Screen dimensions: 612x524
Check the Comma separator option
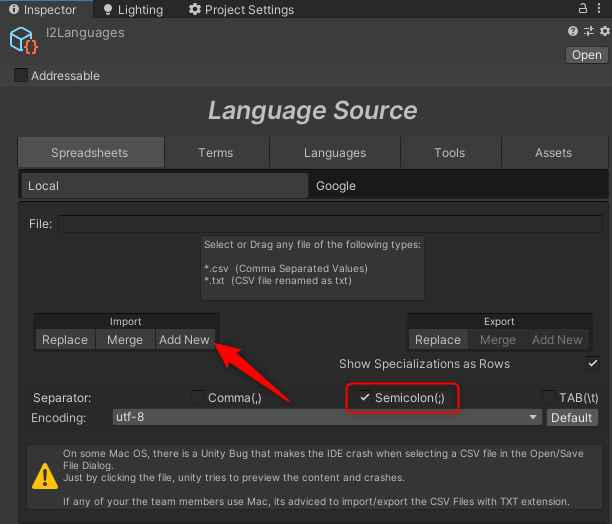pos(197,397)
